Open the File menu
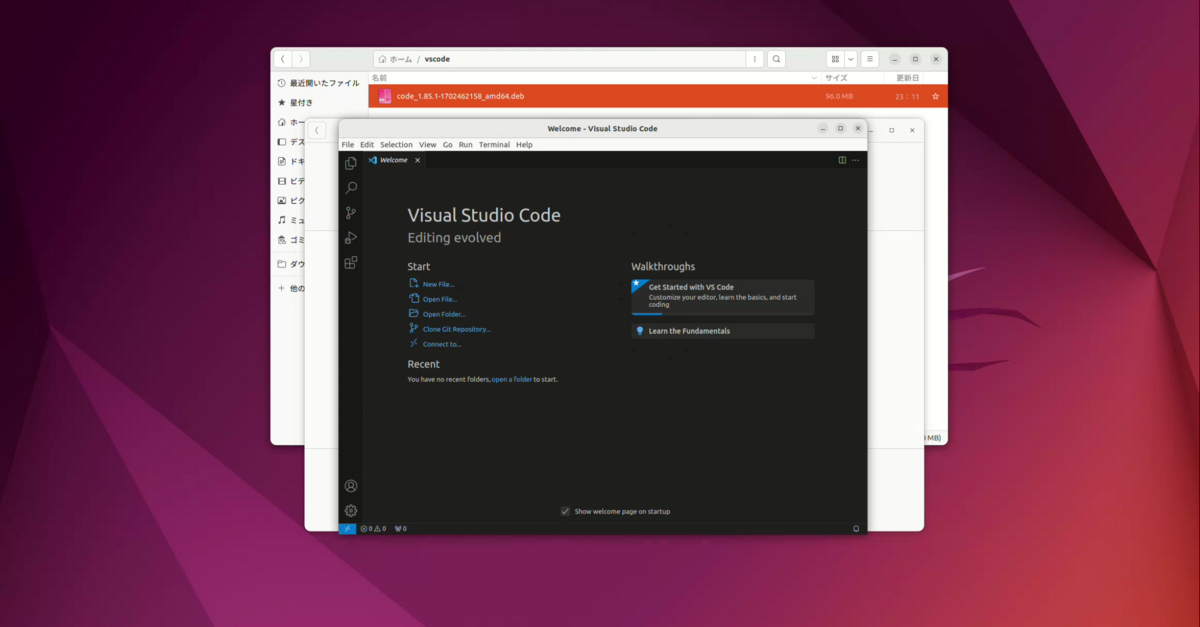The image size is (1200, 627). click(348, 145)
